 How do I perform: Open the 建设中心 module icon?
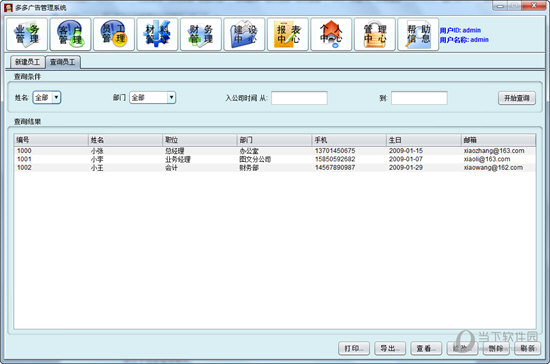point(244,34)
